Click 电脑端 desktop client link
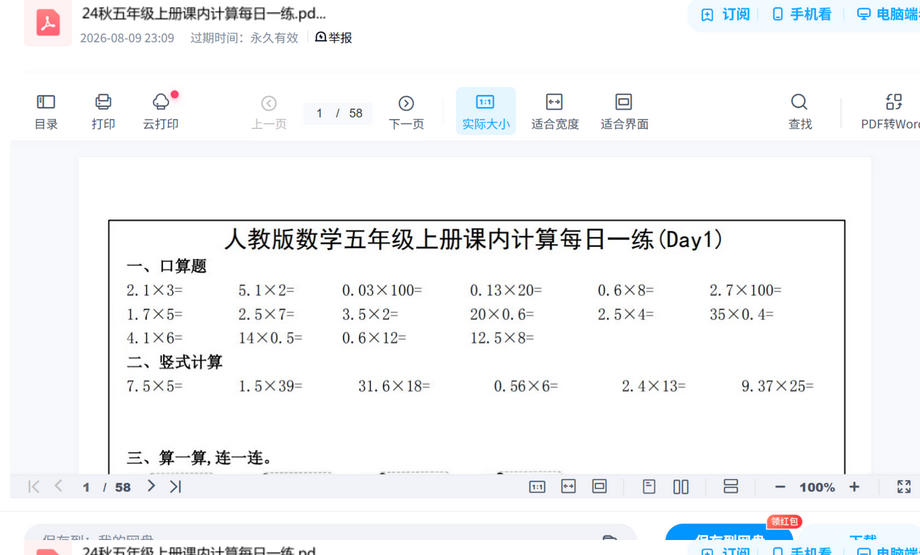 (x=888, y=14)
